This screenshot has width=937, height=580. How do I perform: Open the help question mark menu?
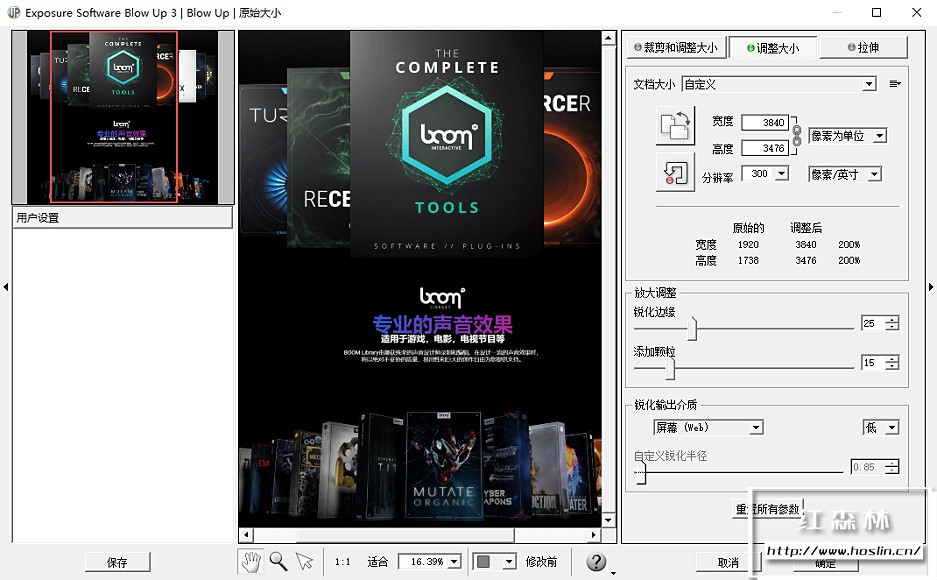click(x=597, y=562)
